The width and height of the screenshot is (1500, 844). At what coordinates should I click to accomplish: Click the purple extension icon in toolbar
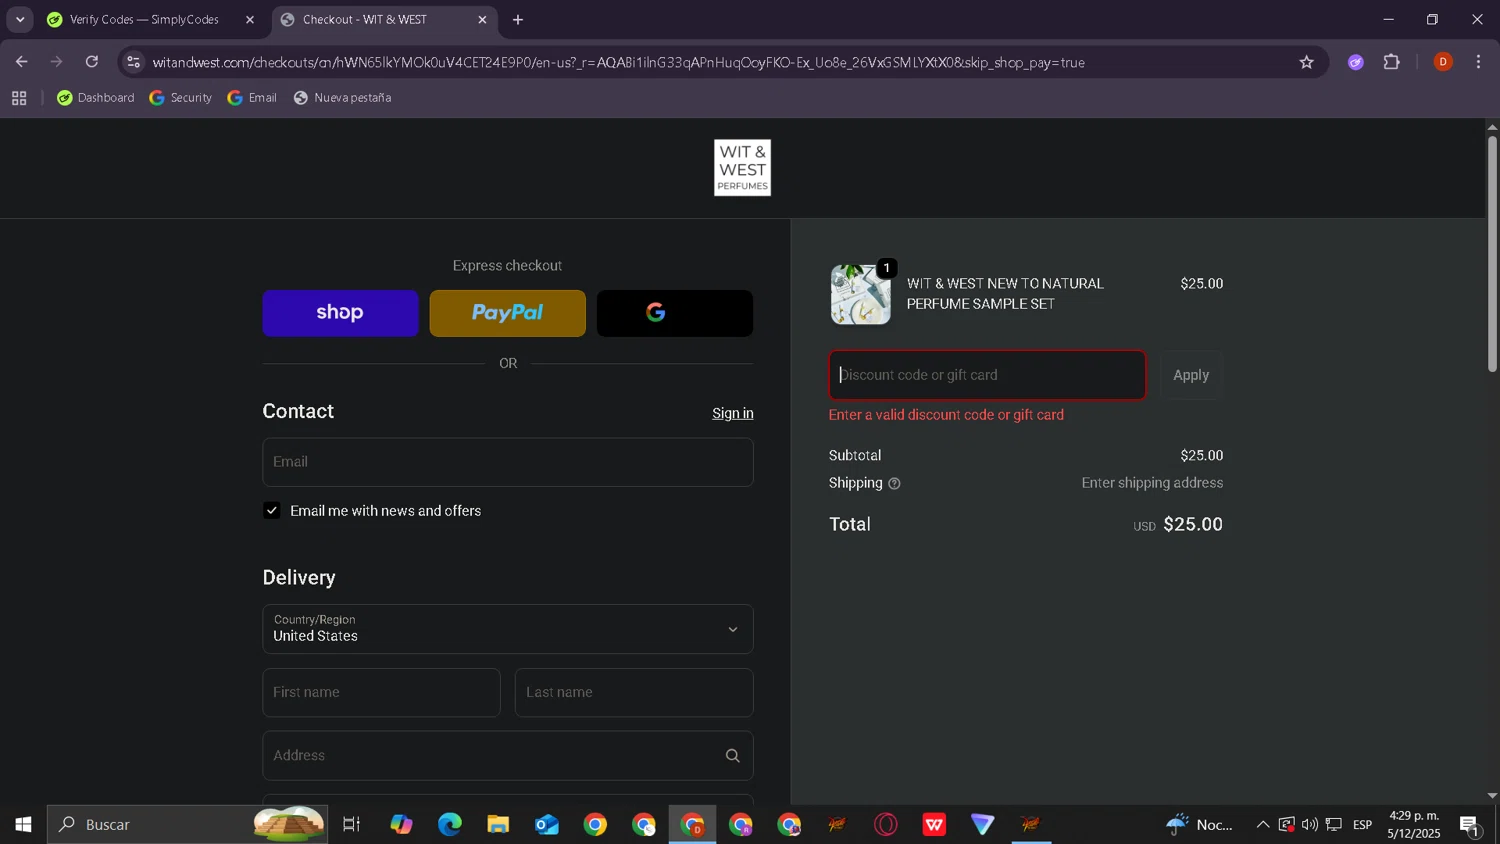[x=1356, y=62]
